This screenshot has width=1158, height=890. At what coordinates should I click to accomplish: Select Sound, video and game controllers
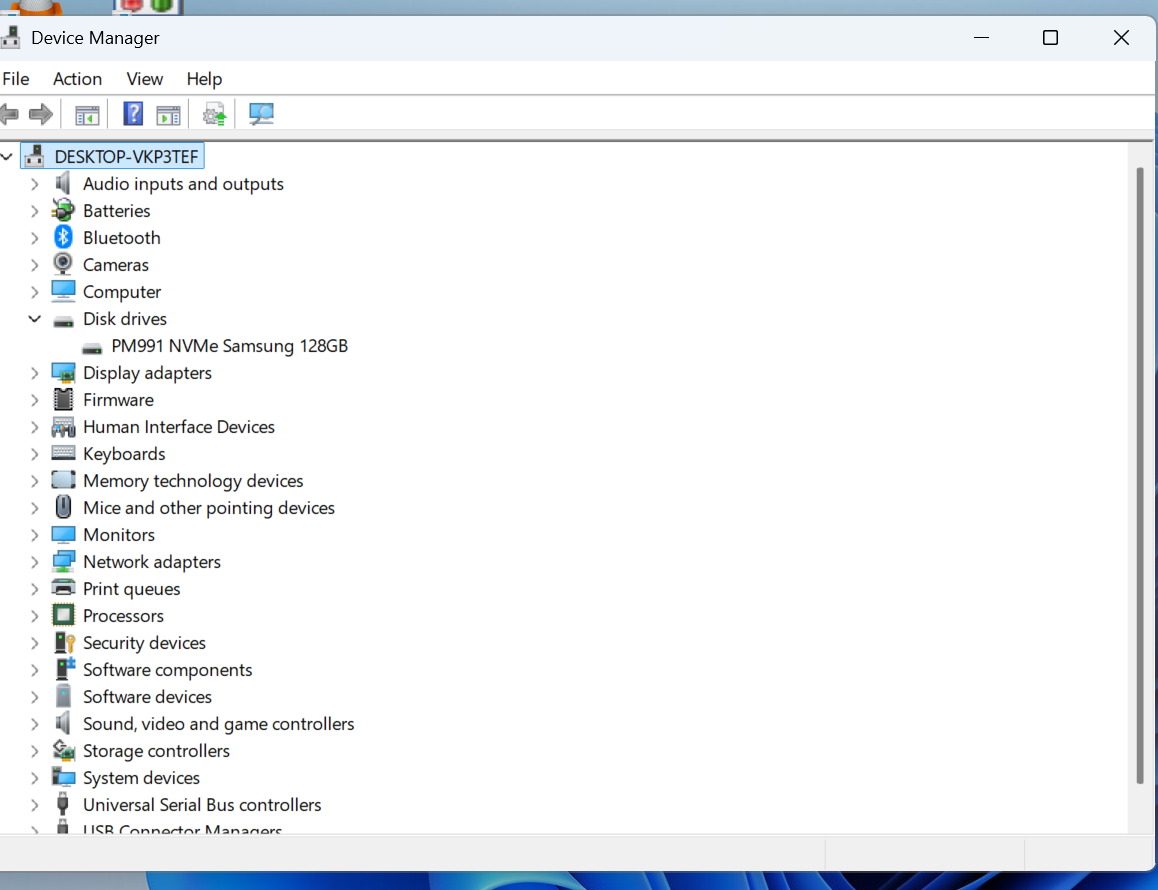click(x=218, y=724)
